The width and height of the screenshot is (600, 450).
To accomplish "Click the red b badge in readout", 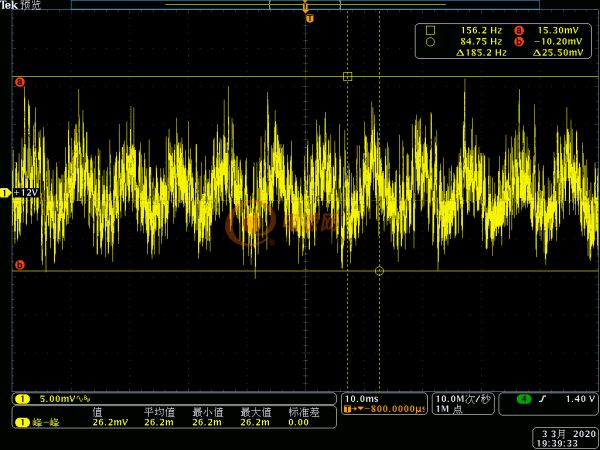I will point(519,42).
